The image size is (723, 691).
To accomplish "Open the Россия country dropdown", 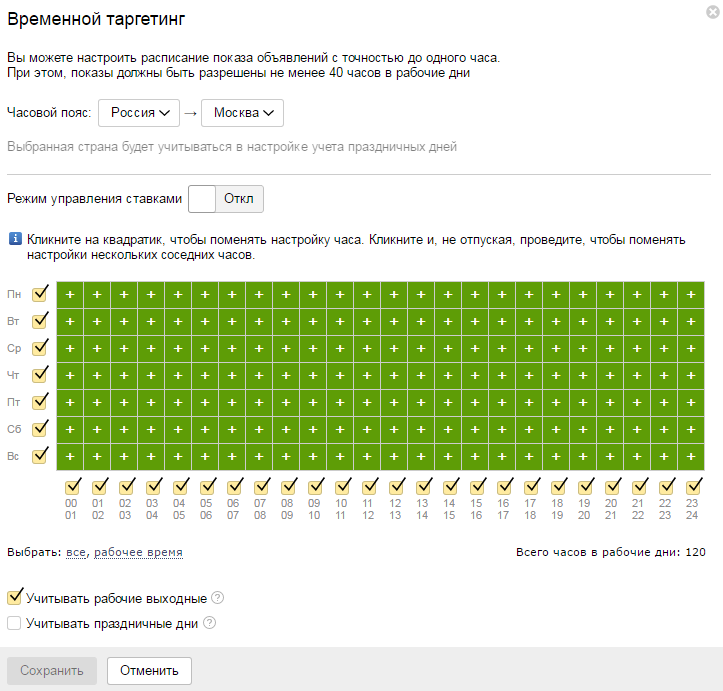I will [139, 113].
